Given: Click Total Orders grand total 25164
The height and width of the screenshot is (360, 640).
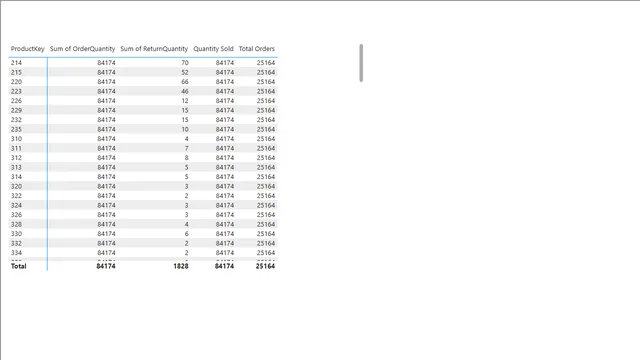Looking at the screenshot, I should pyautogui.click(x=265, y=266).
